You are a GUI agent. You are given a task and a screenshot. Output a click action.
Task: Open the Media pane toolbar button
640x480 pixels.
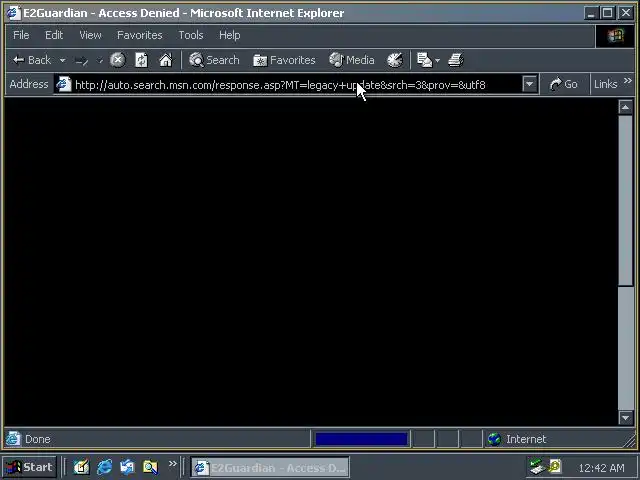pos(352,60)
